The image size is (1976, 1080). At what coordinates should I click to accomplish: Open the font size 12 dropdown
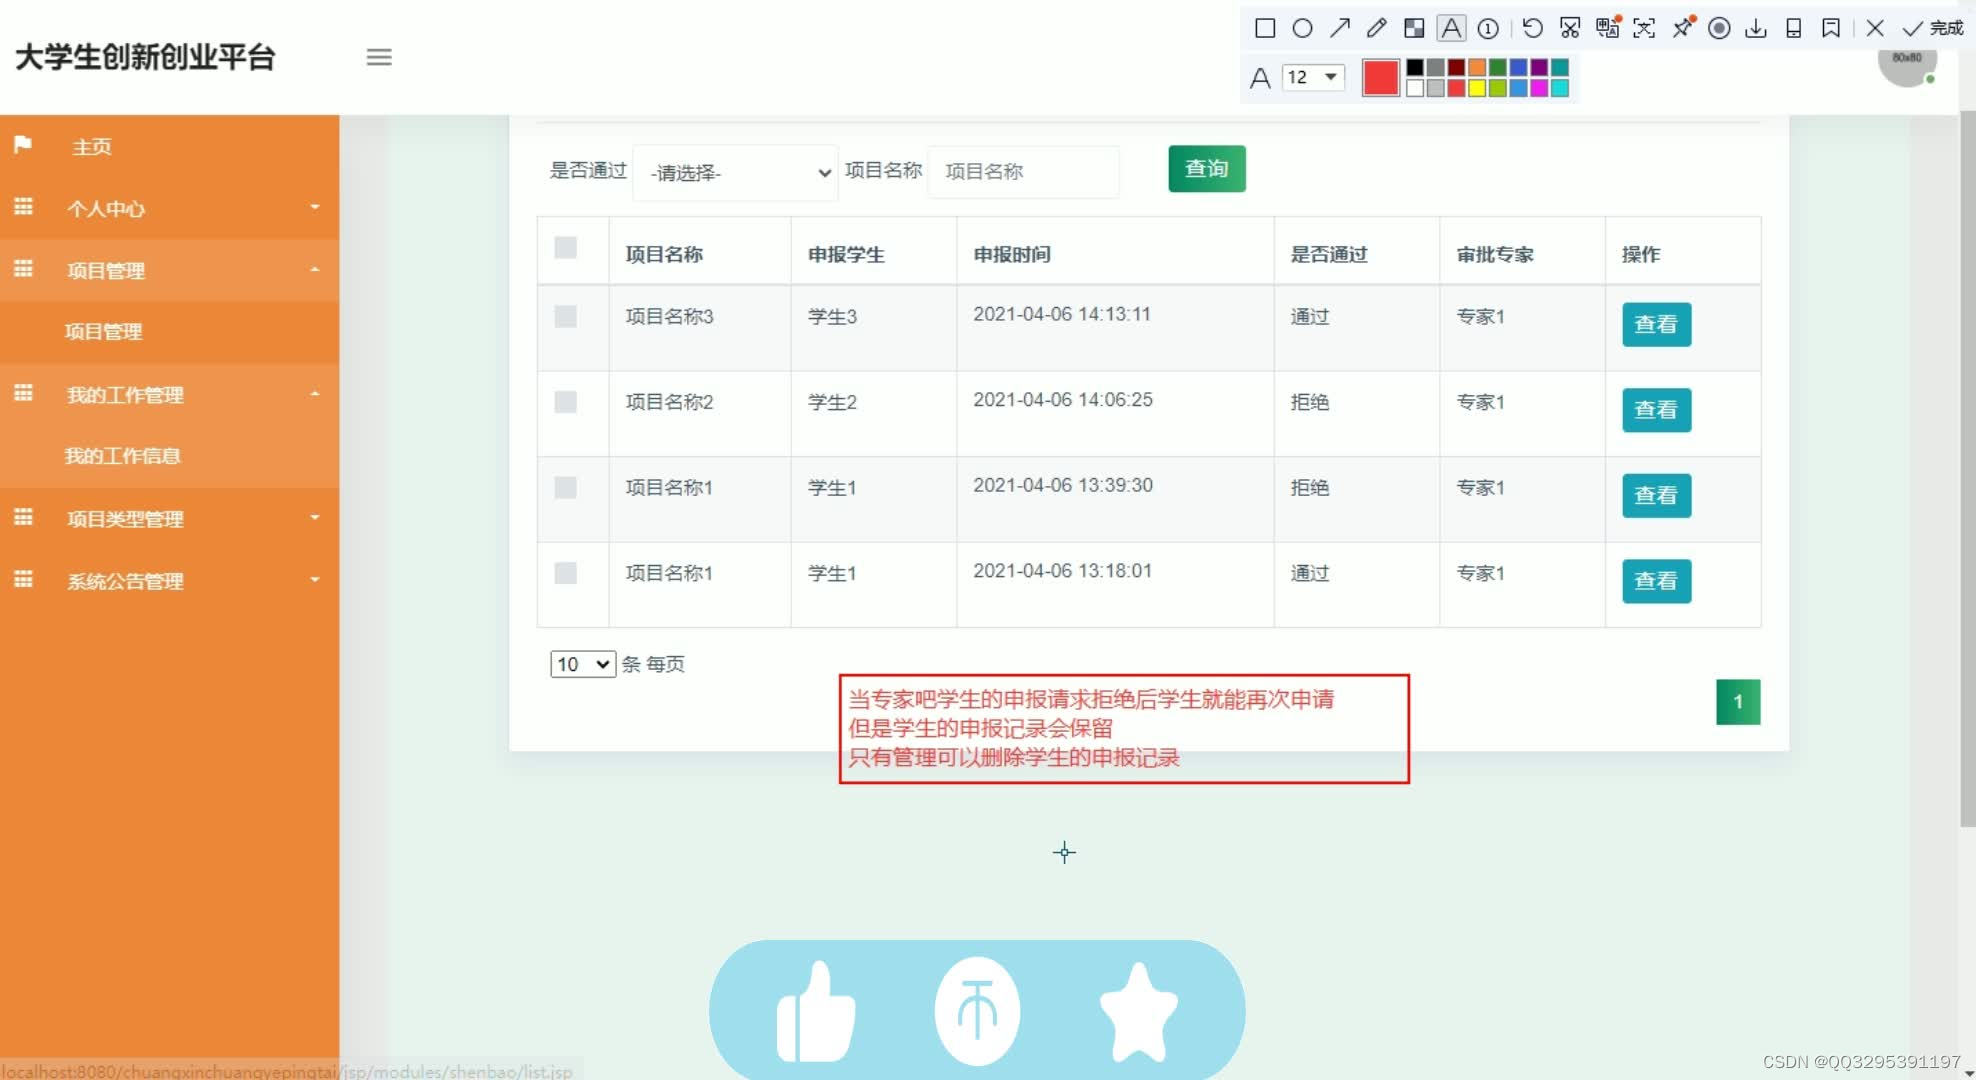(1313, 77)
